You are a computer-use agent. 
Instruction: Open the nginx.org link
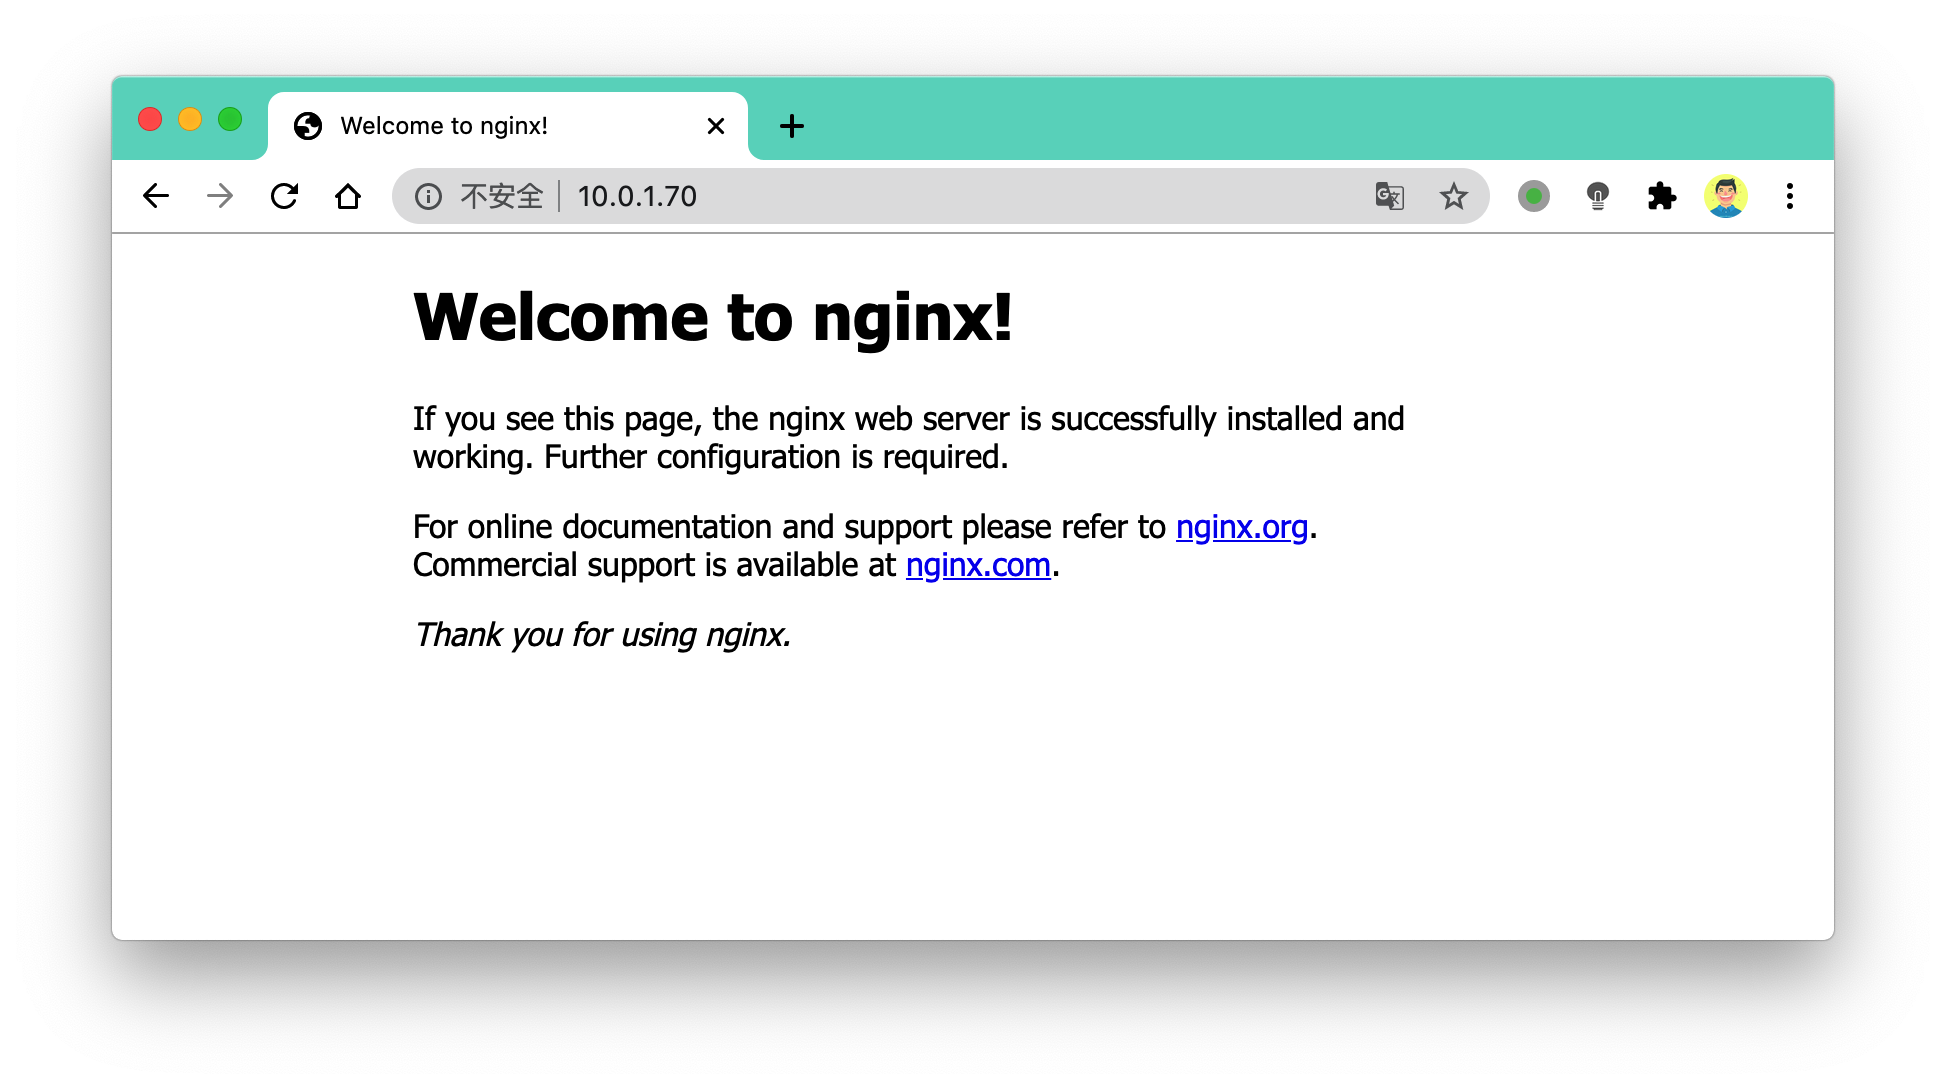point(1242,527)
